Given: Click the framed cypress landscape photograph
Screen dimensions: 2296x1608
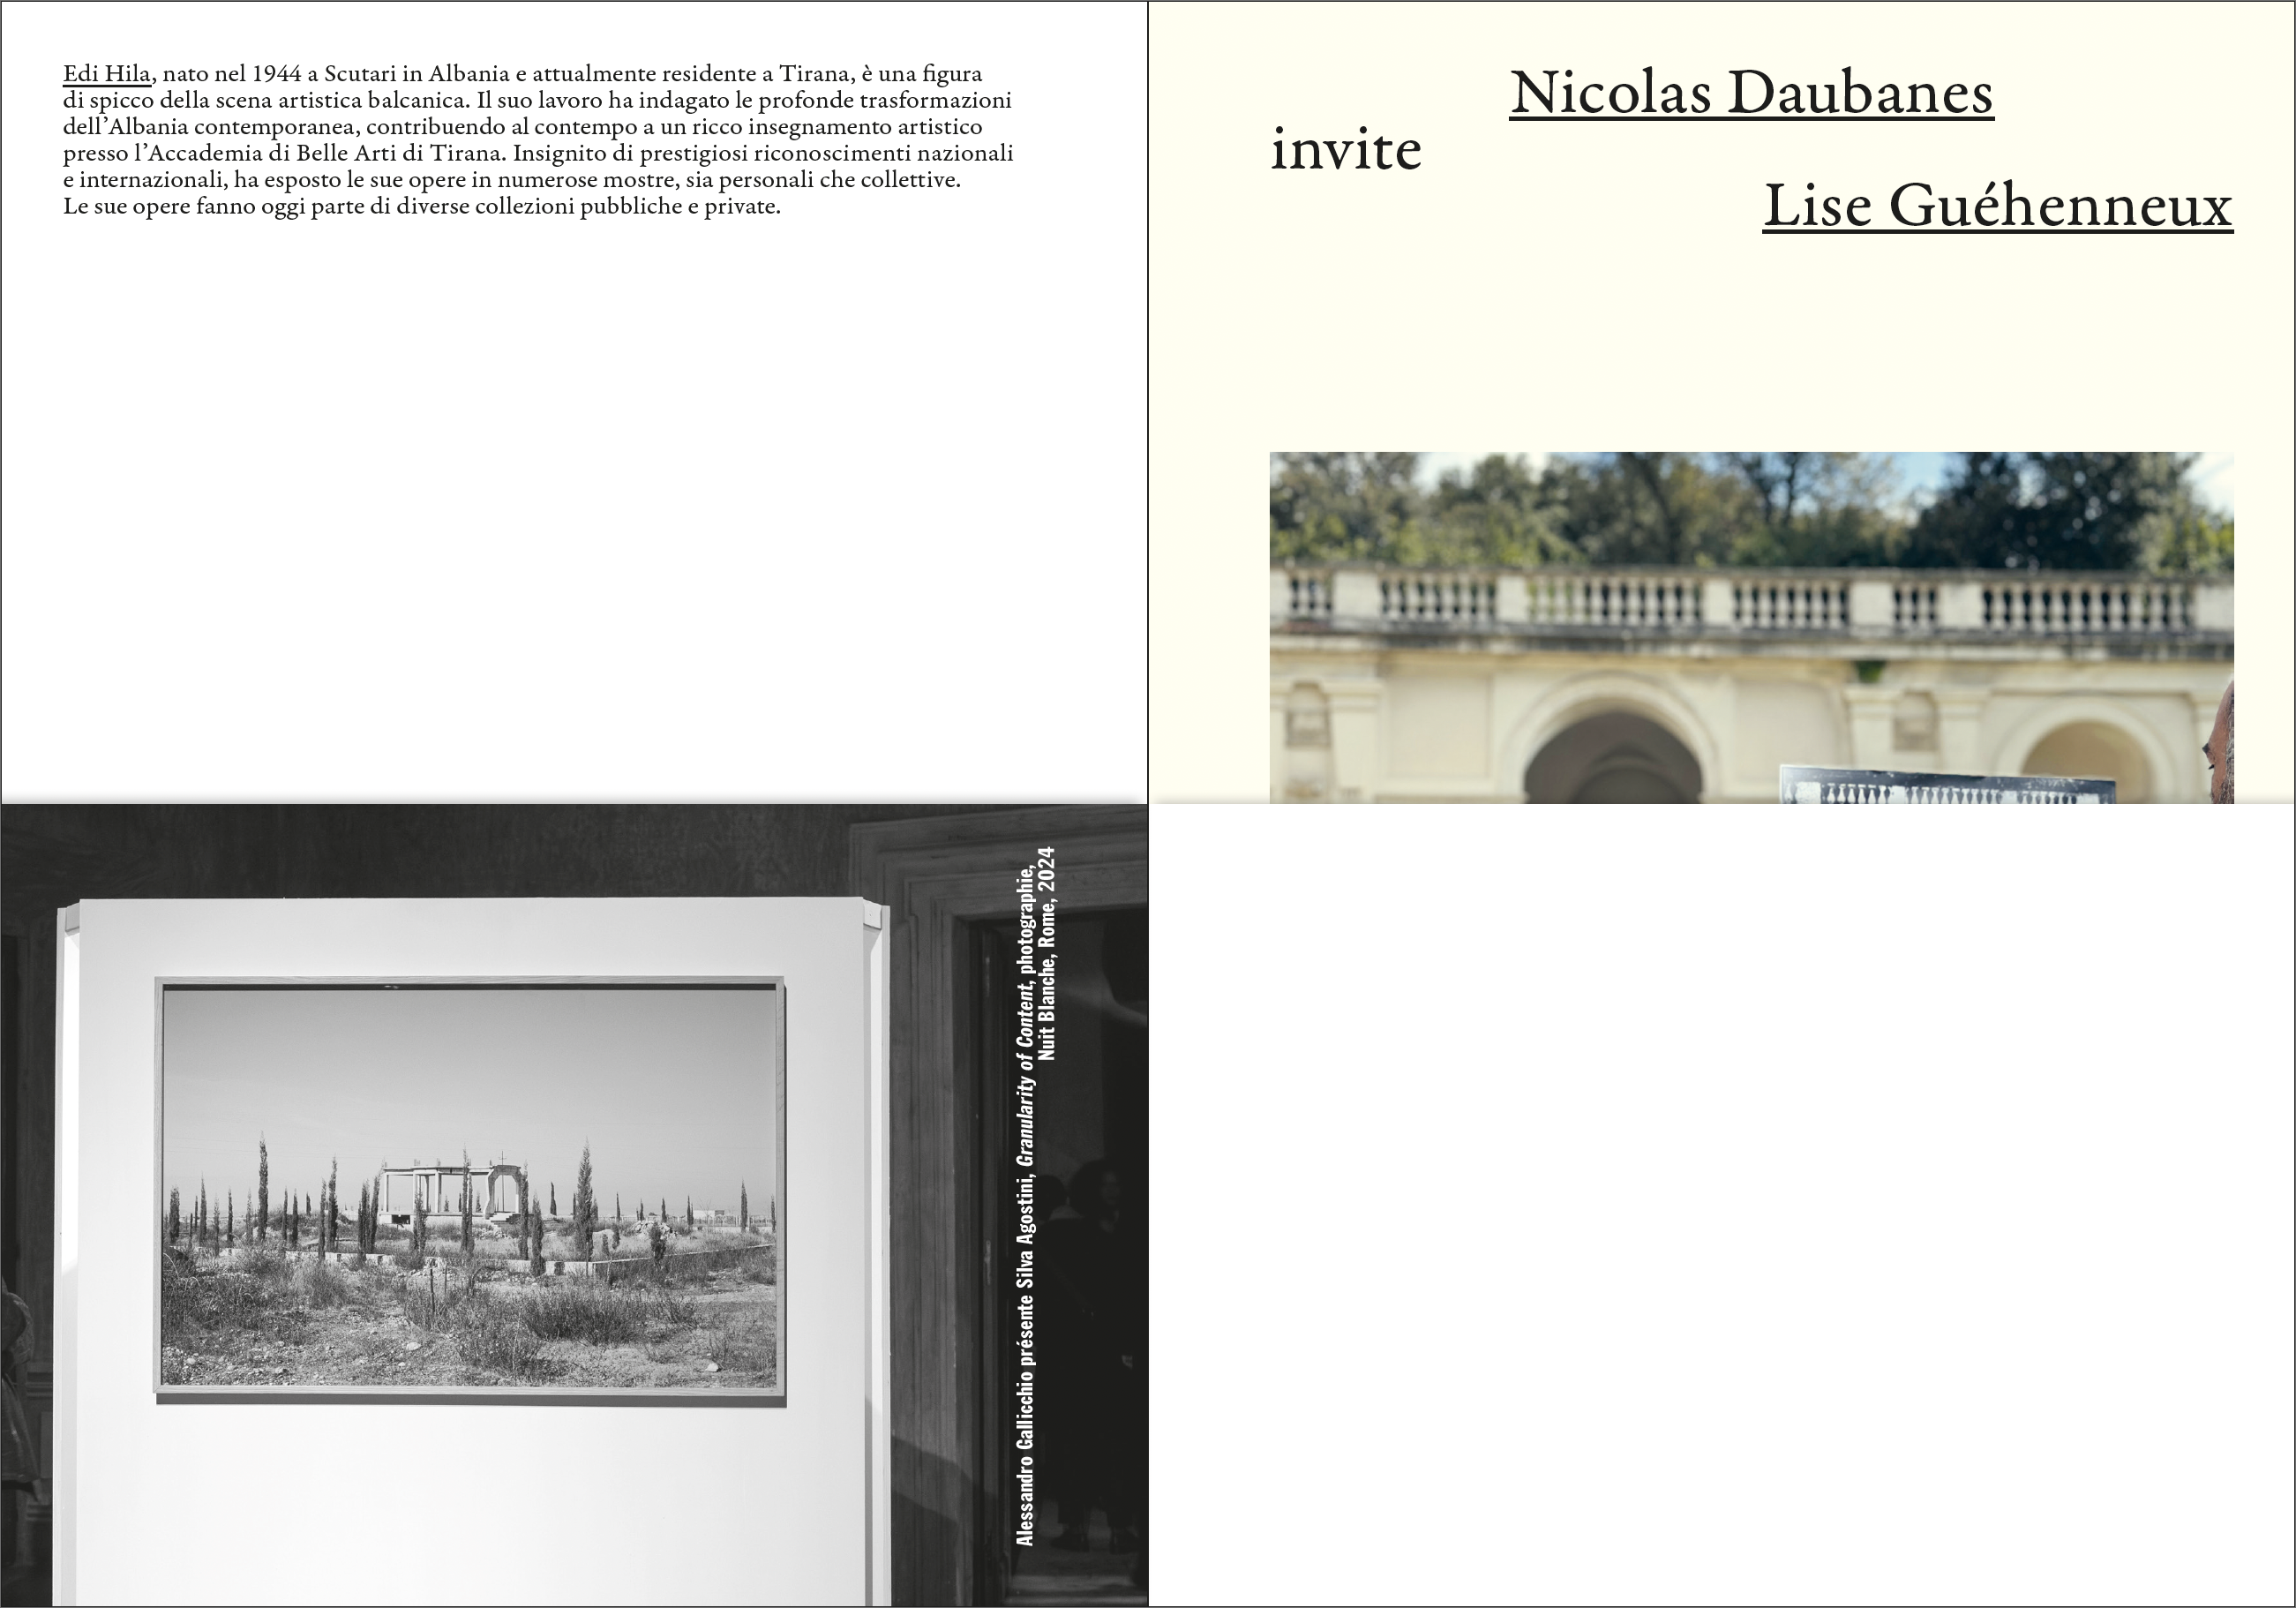Looking at the screenshot, I should coord(469,1188).
